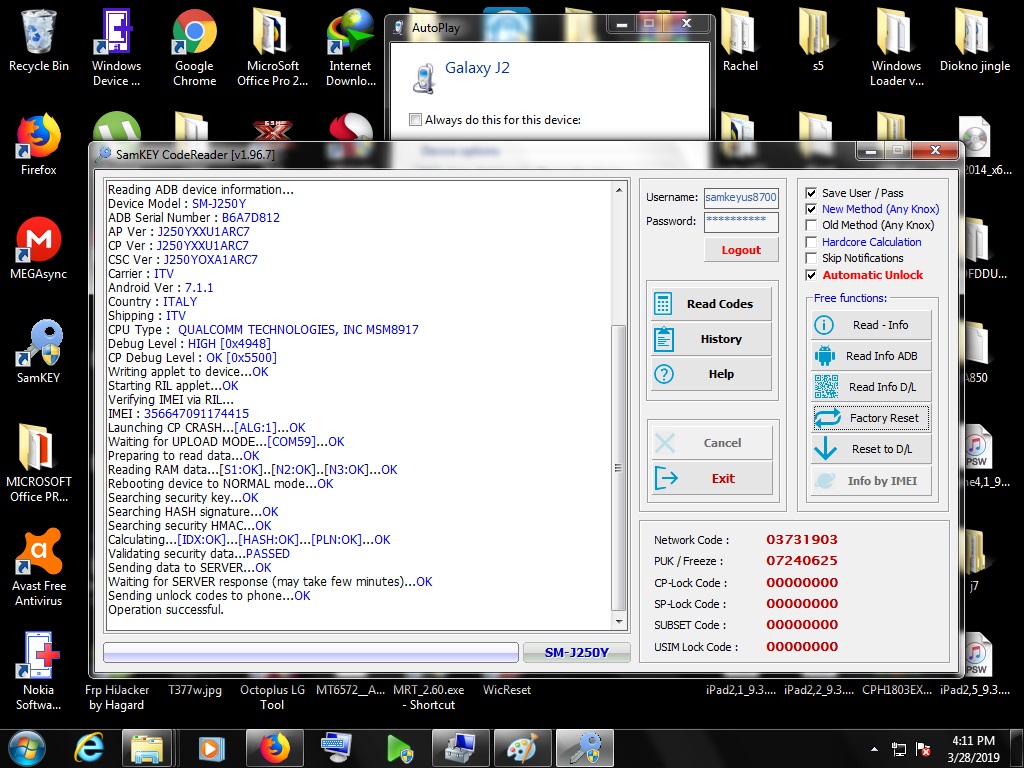This screenshot has width=1024, height=768.
Task: Select Diokno jingle folder
Action: pyautogui.click(x=974, y=40)
